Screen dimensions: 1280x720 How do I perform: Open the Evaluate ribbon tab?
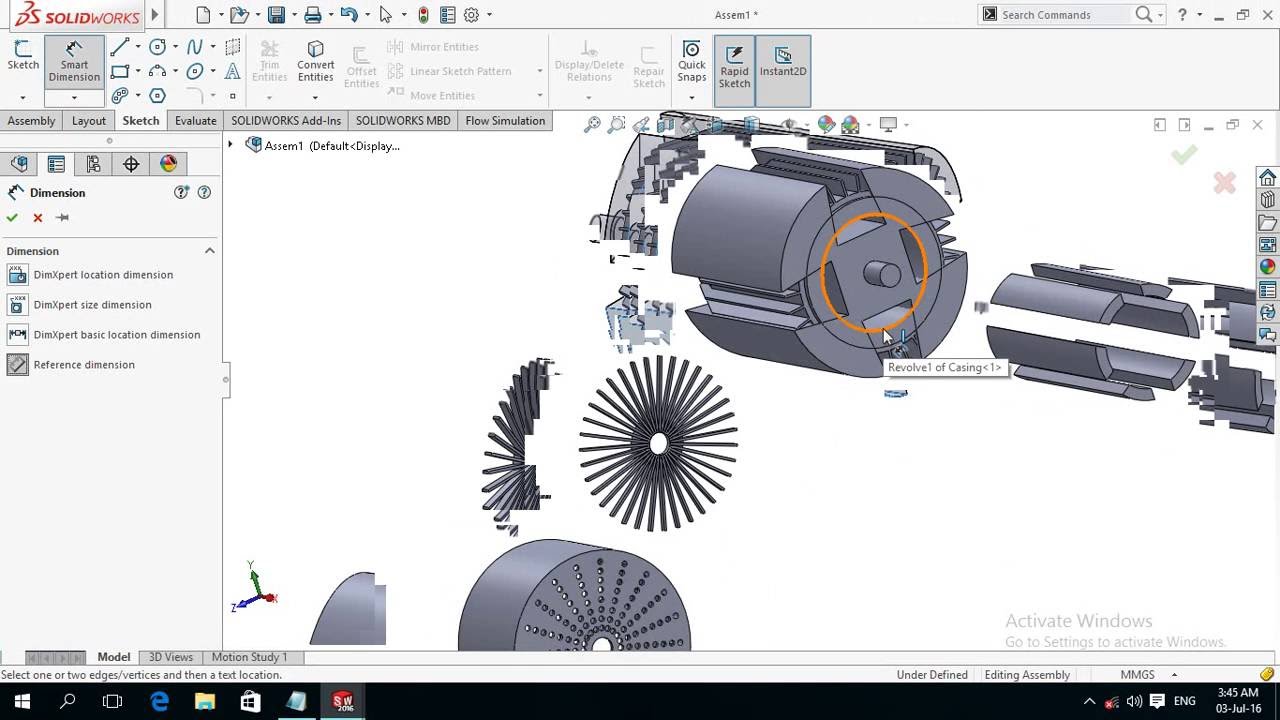coord(196,121)
